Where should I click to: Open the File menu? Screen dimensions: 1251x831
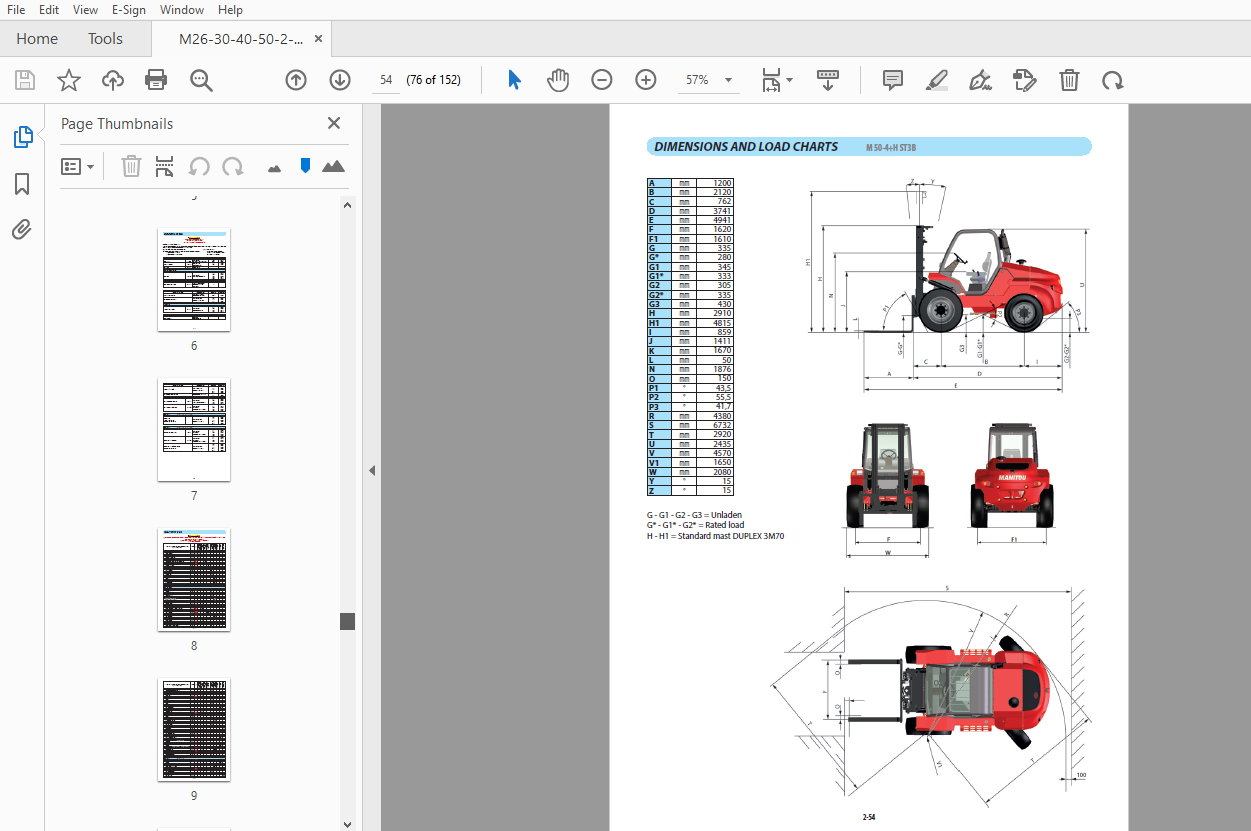click(x=16, y=10)
